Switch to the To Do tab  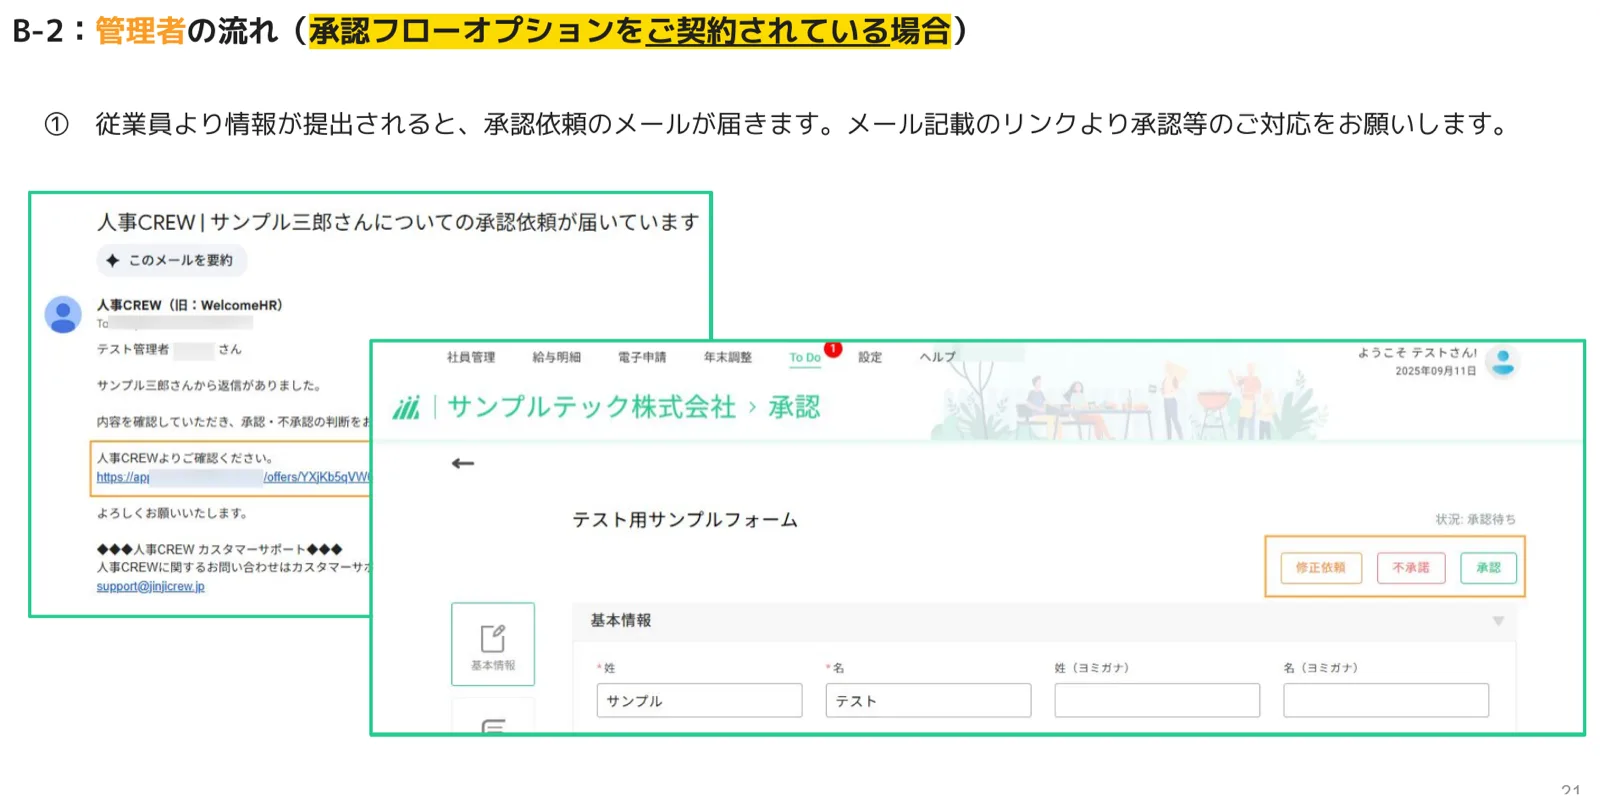[805, 357]
